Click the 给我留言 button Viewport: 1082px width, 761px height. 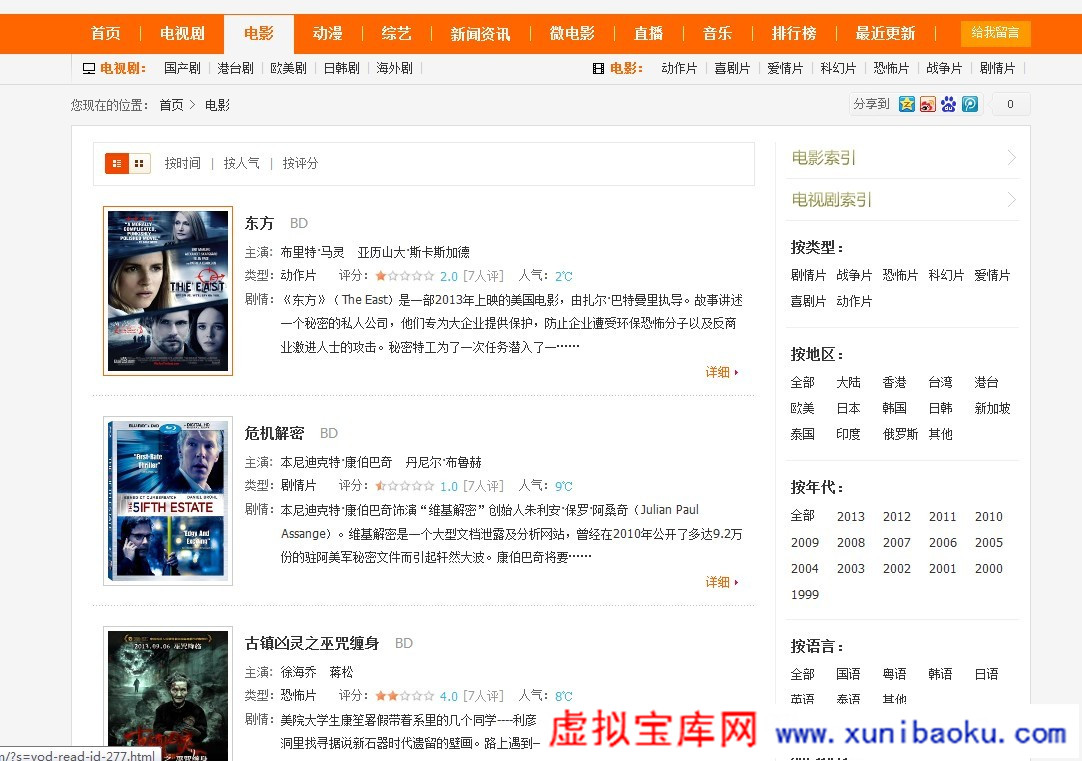995,33
